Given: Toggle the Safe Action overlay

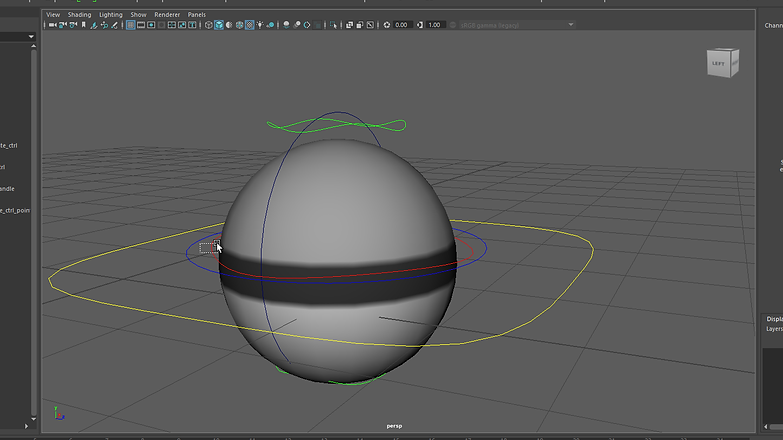Looking at the screenshot, I should (x=182, y=25).
